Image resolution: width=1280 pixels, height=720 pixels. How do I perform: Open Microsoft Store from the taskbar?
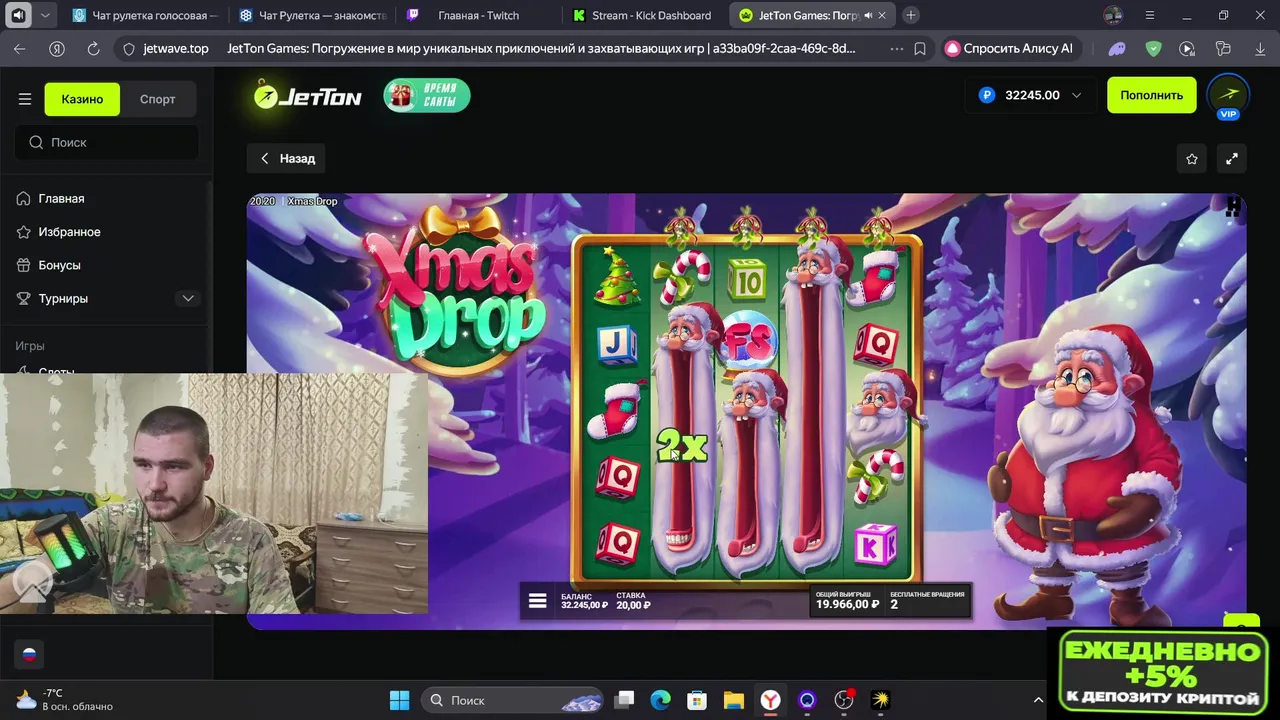pyautogui.click(x=697, y=700)
